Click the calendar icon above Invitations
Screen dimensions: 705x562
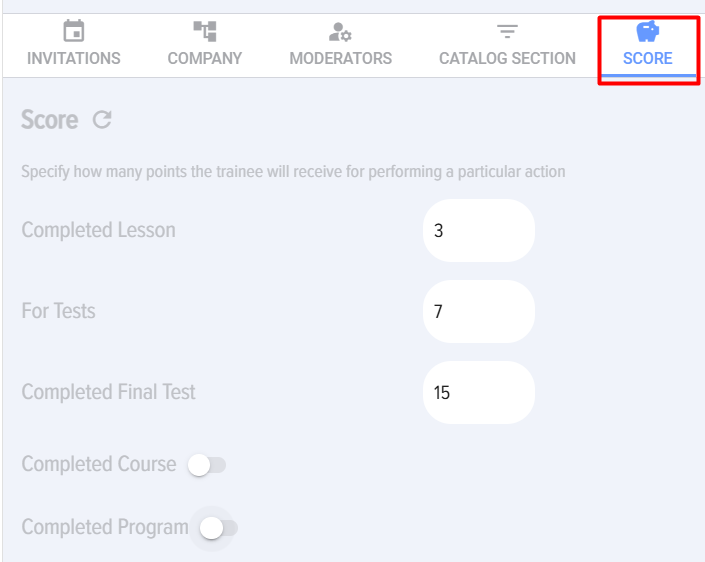[x=73, y=32]
